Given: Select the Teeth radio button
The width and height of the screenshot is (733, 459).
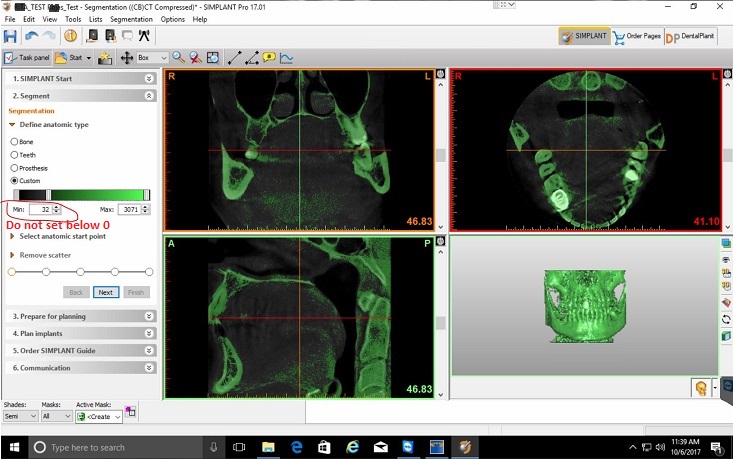Looking at the screenshot, I should (14, 155).
